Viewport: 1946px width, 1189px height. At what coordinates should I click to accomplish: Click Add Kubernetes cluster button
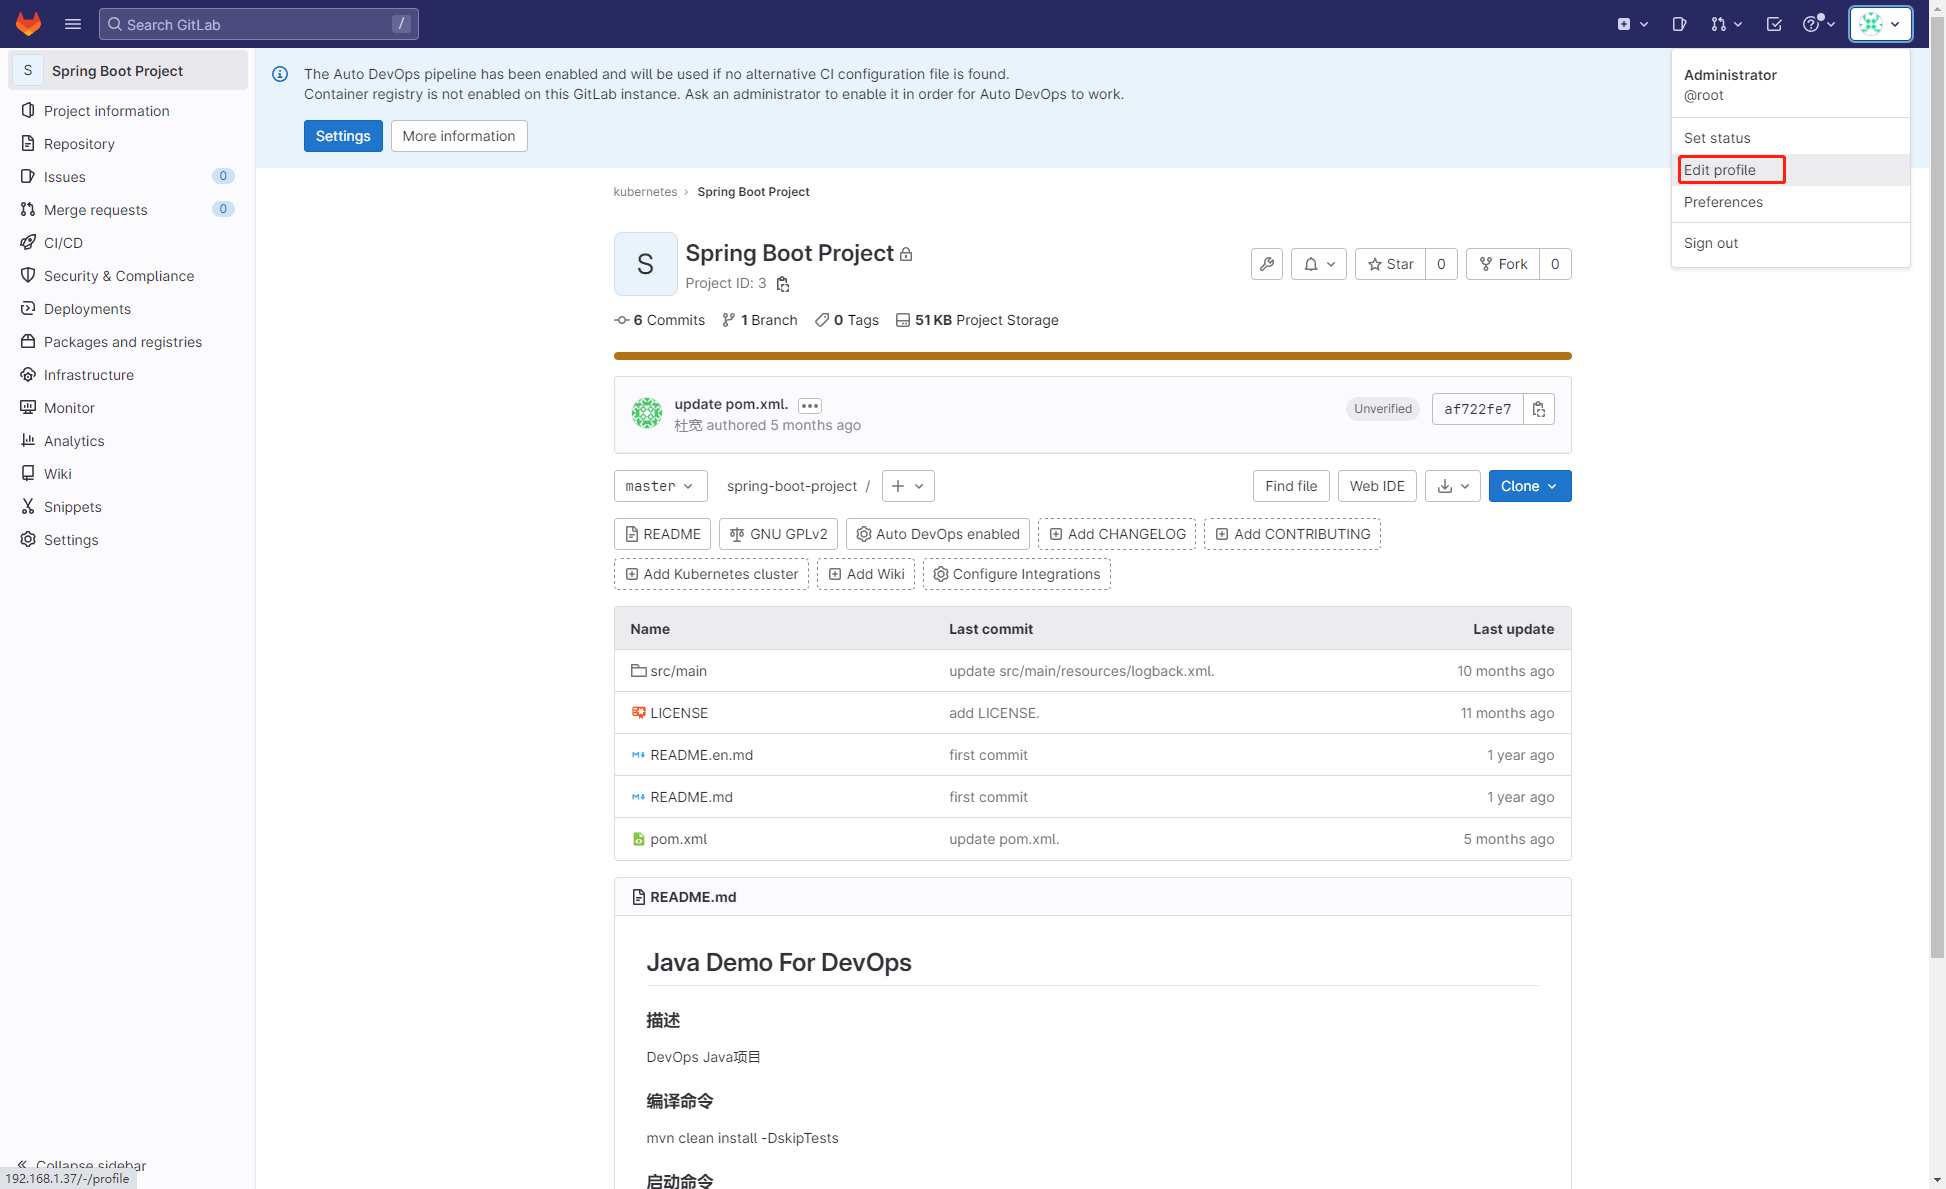[x=711, y=574]
